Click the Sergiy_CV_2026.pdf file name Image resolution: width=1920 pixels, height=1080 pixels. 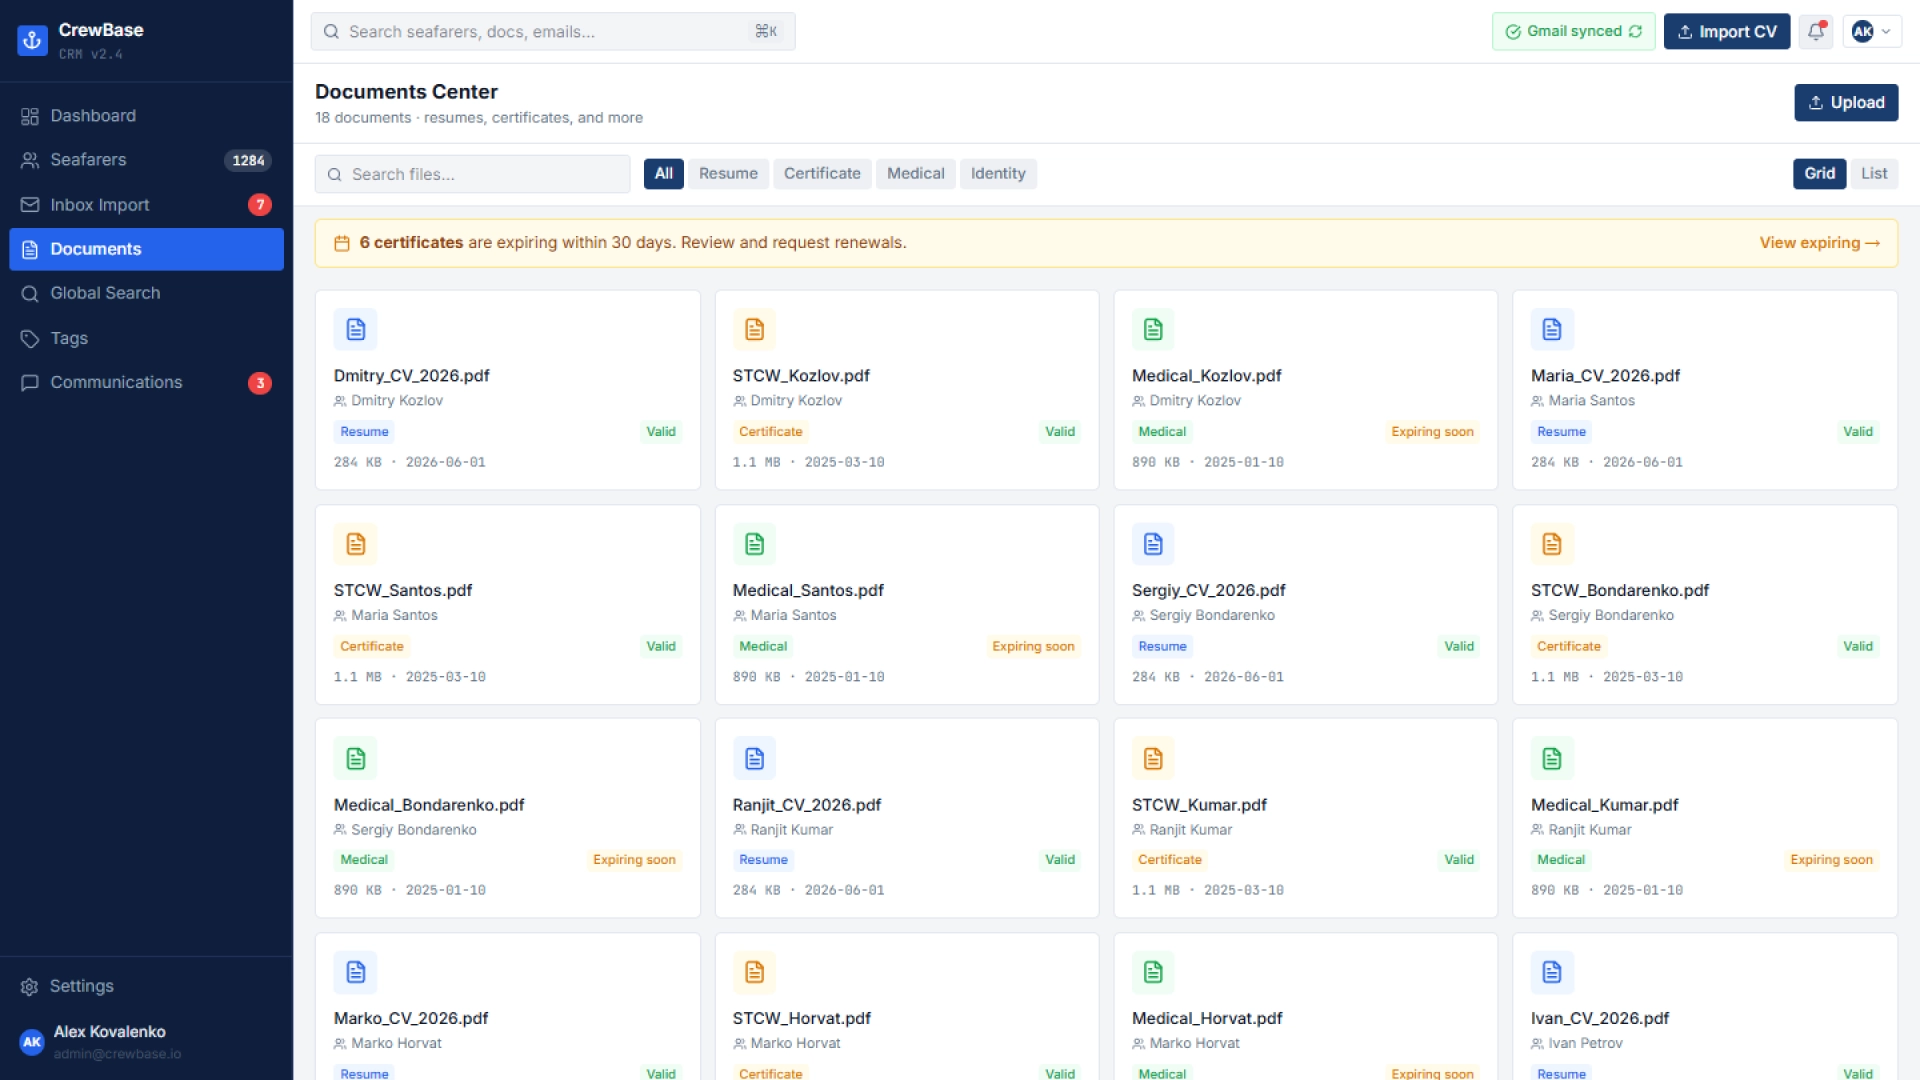point(1208,591)
